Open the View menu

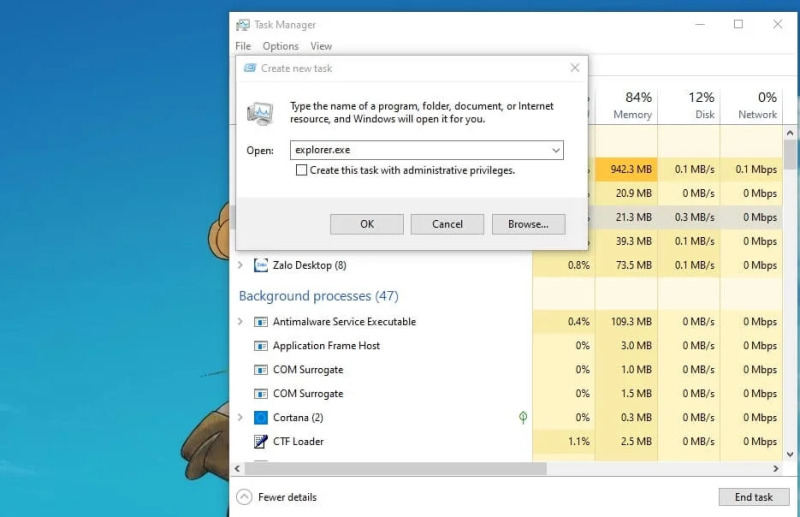point(321,46)
